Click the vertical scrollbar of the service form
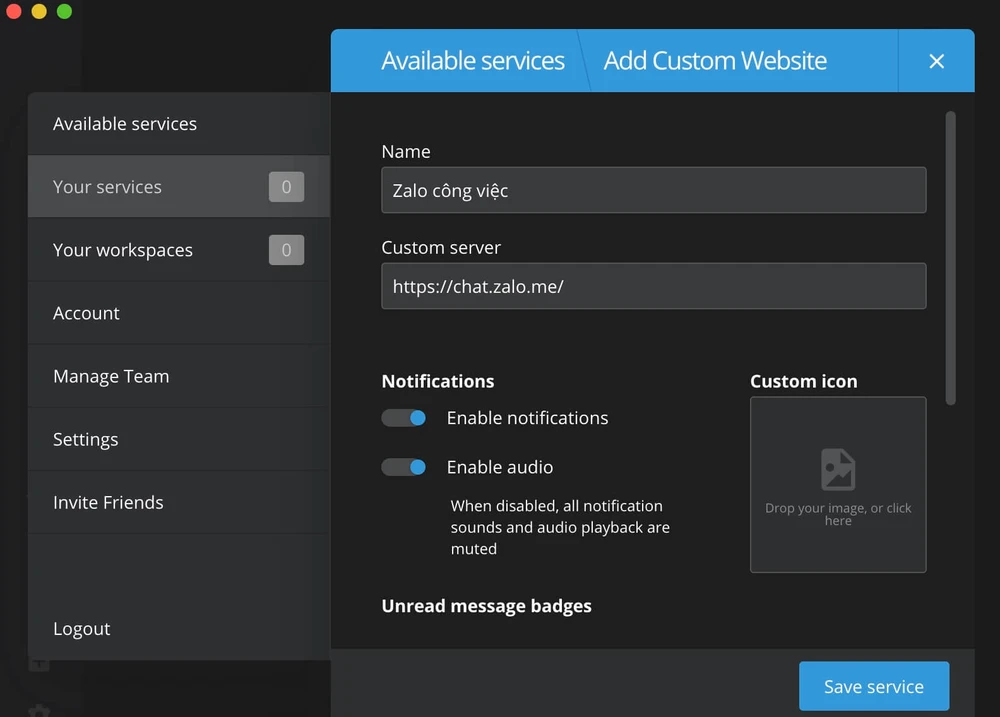Screen dimensions: 1000x717 point(950,258)
